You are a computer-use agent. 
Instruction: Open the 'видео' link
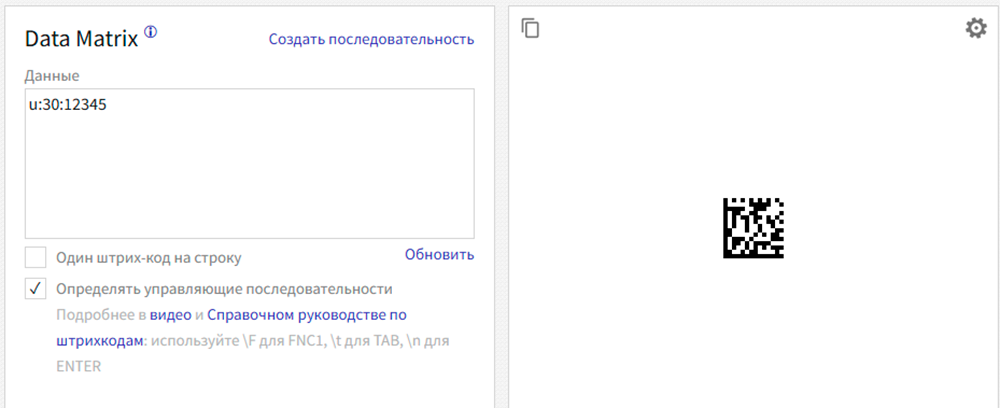click(x=170, y=315)
